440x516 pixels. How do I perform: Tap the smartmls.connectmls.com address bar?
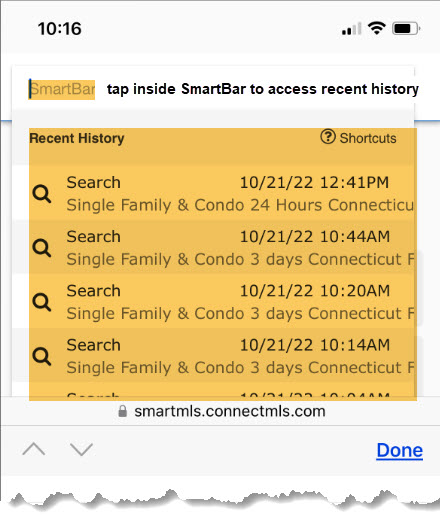222,411
